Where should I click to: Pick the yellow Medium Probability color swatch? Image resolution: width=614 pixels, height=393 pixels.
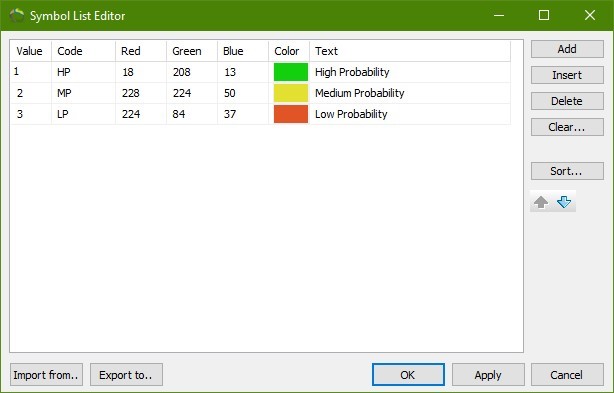tap(291, 93)
